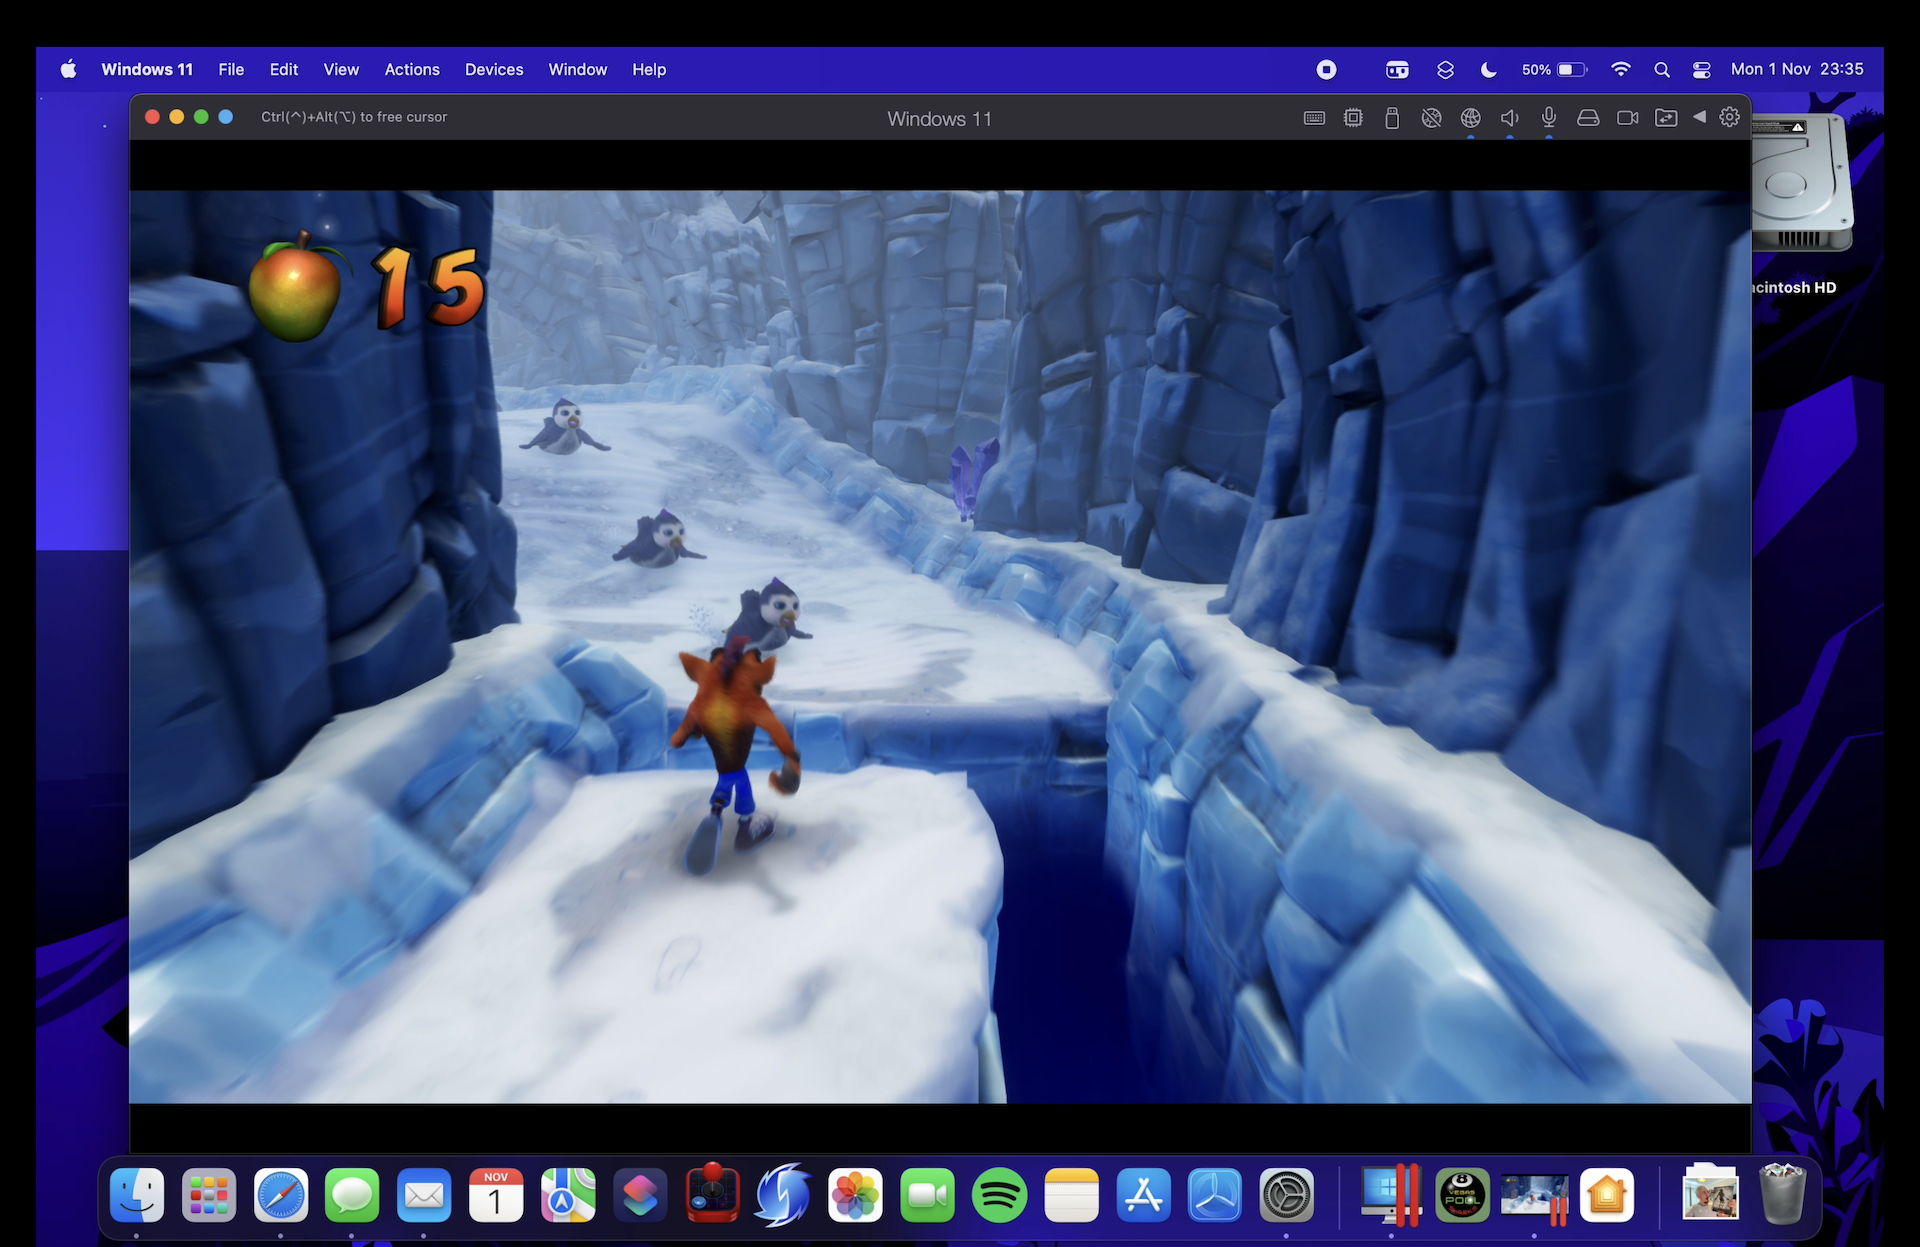Click the active globe network icon

[x=1470, y=118]
